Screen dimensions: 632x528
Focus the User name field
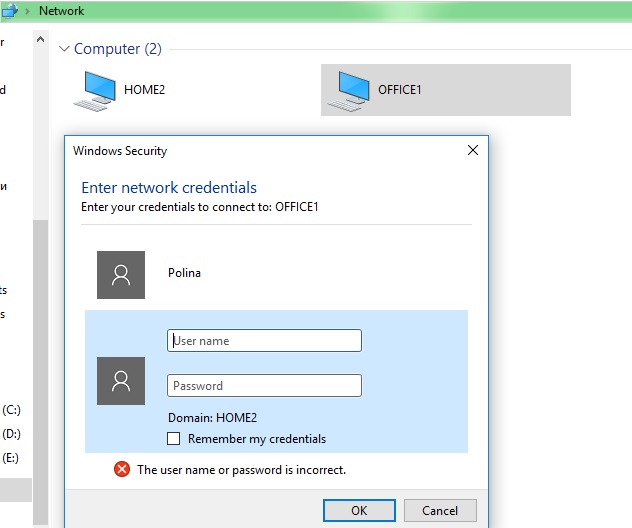(x=264, y=341)
